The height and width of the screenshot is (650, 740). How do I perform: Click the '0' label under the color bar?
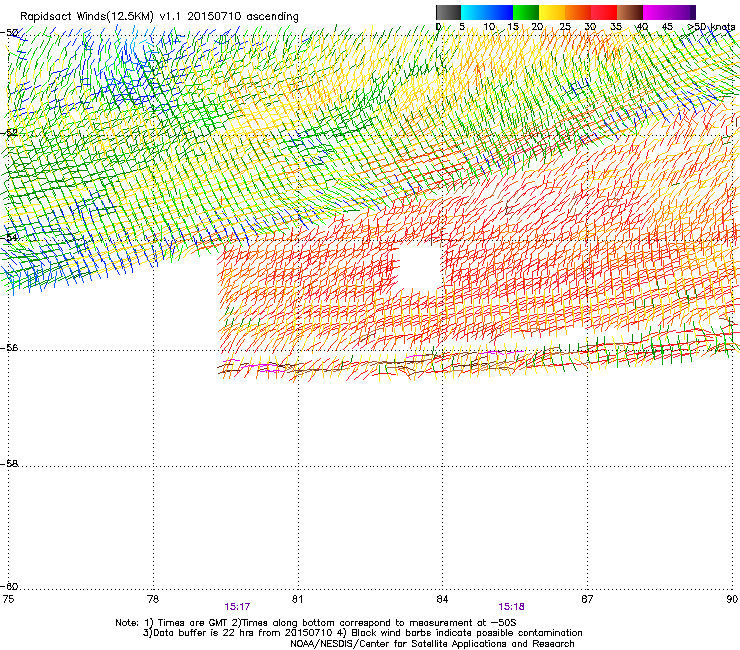(438, 27)
